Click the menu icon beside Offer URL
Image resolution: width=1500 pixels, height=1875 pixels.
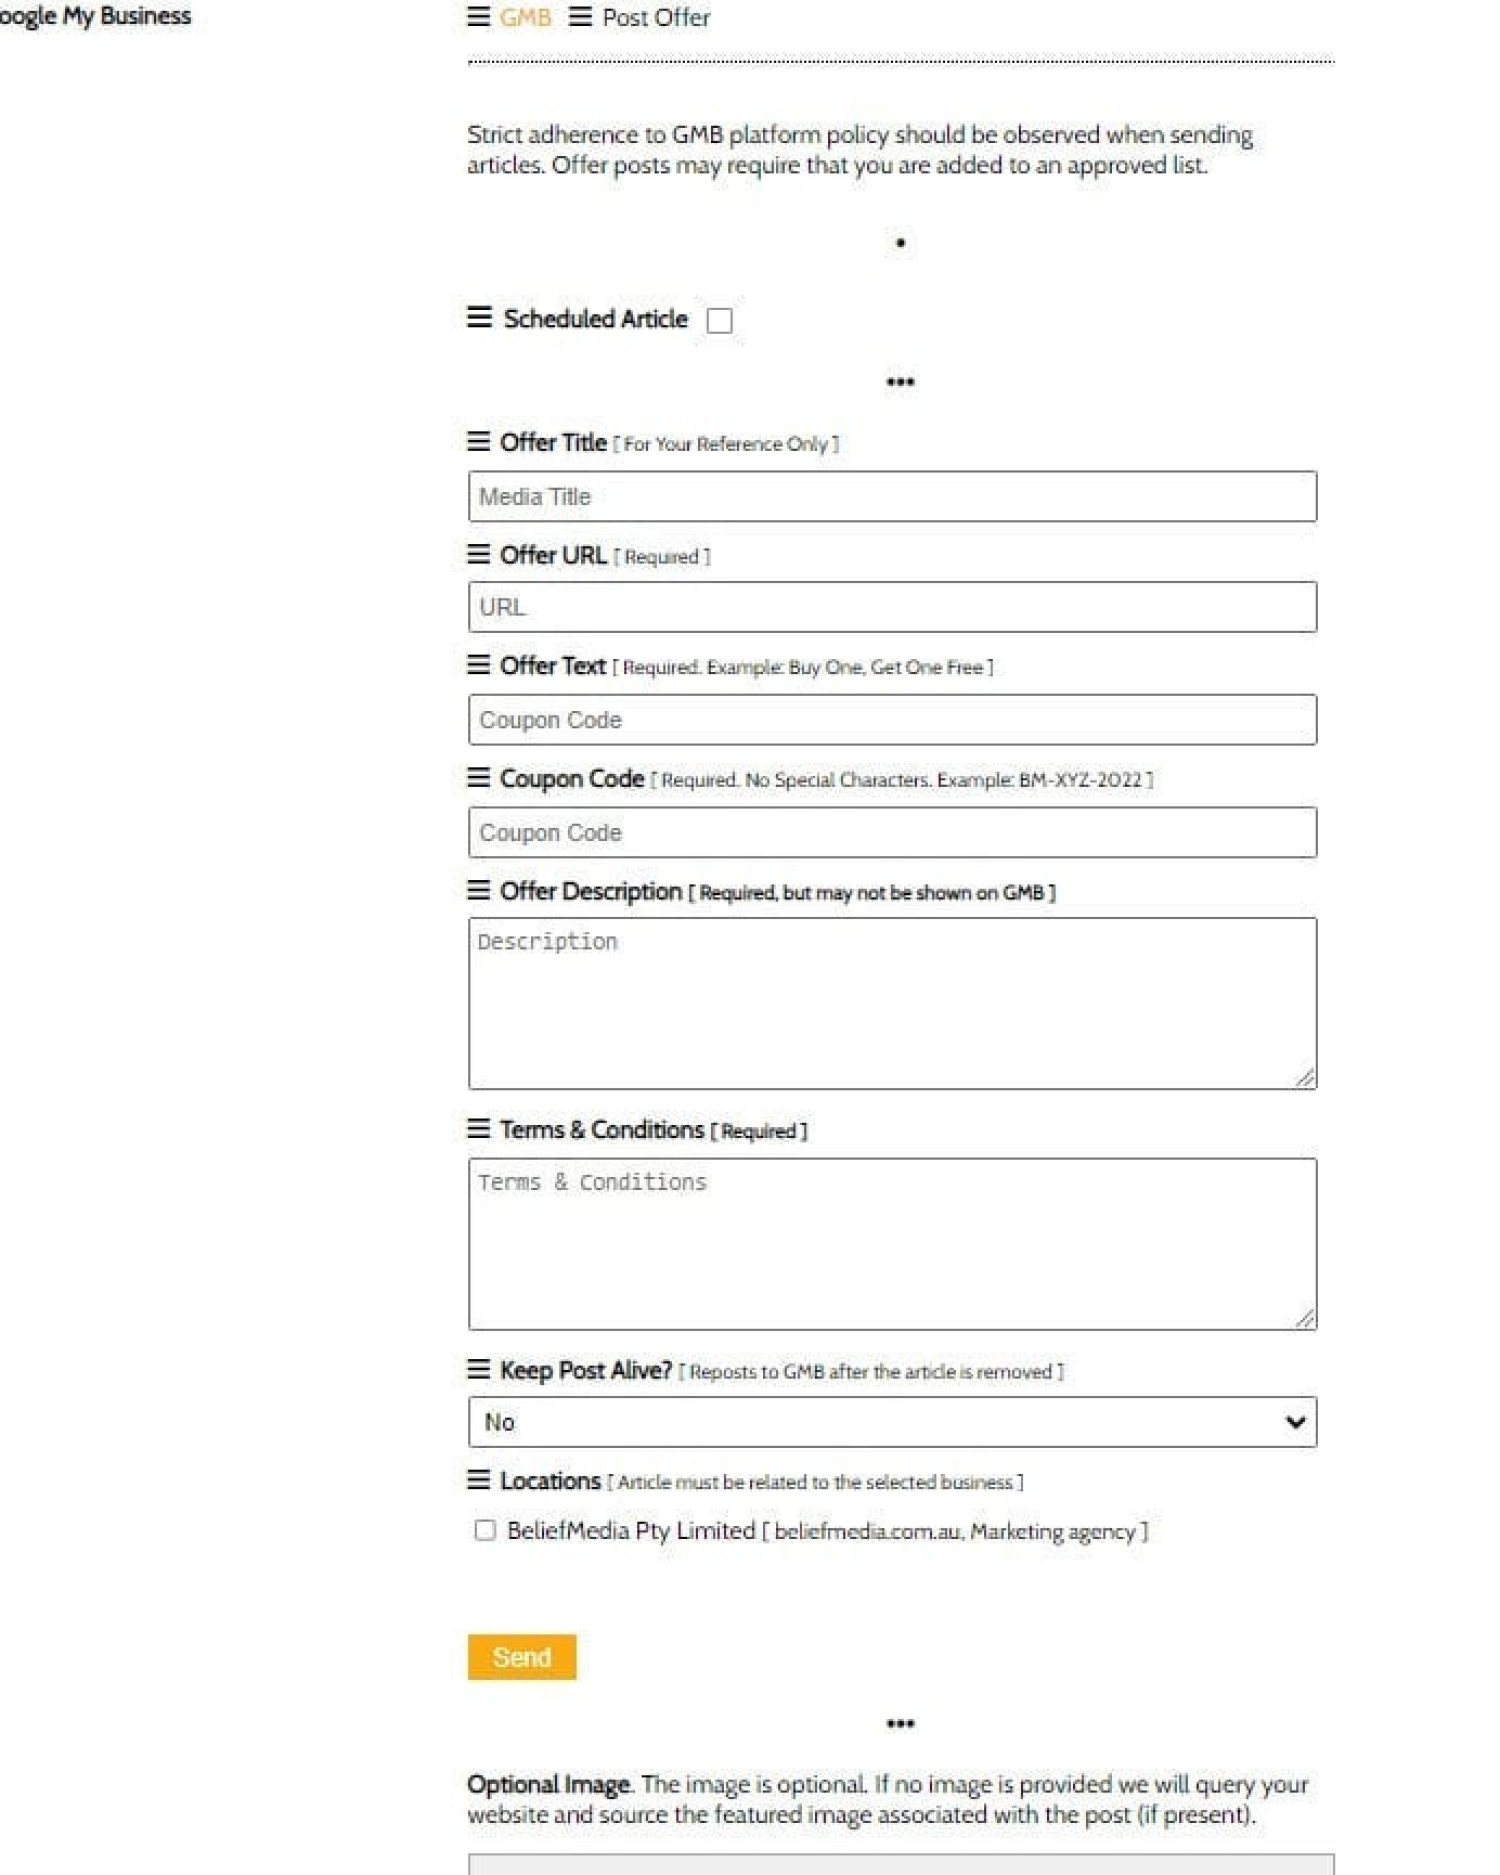(x=479, y=554)
